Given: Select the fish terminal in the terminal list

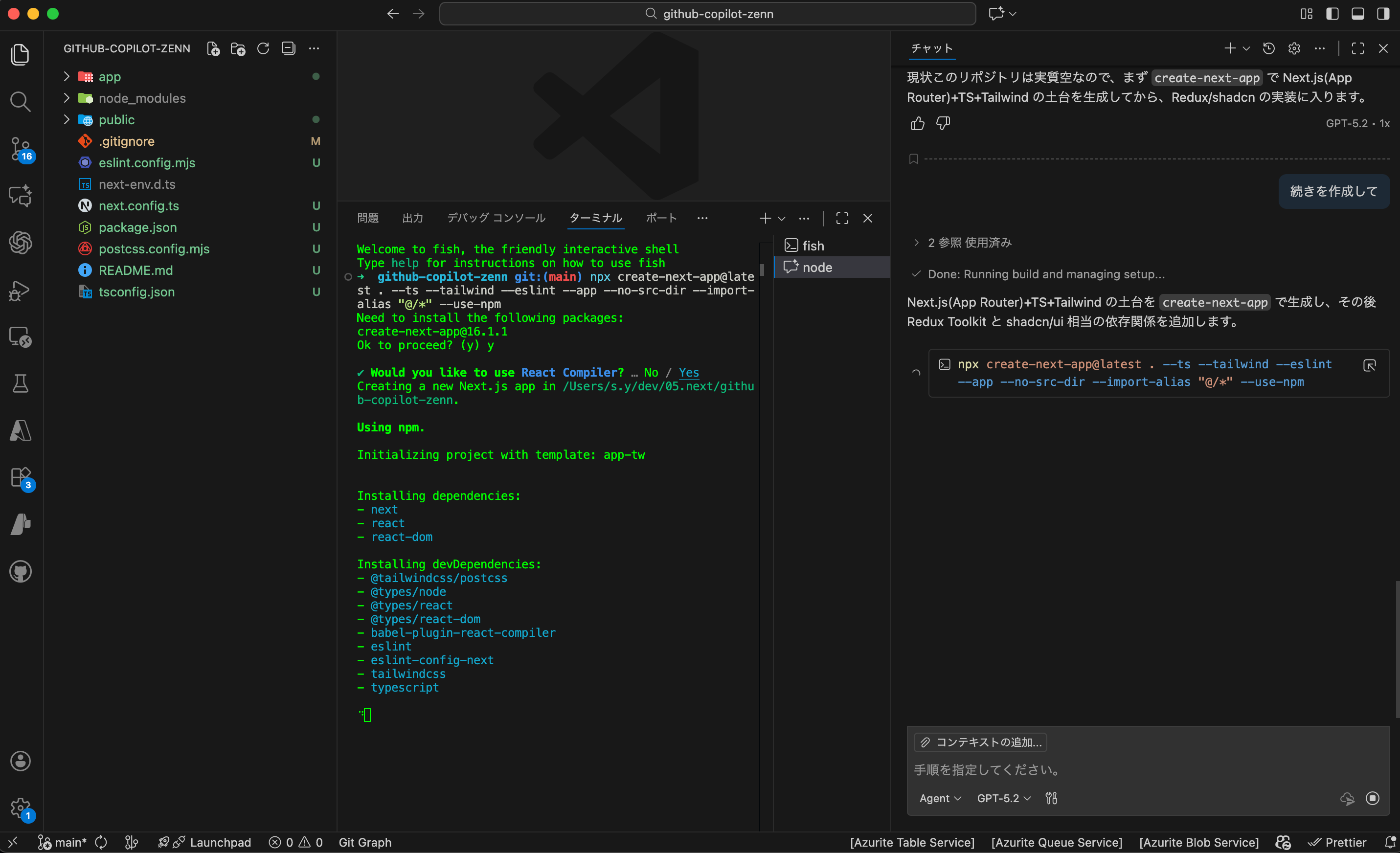Looking at the screenshot, I should (832, 246).
